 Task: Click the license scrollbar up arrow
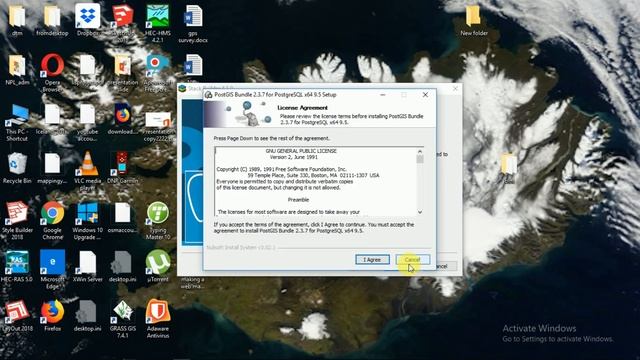(420, 151)
